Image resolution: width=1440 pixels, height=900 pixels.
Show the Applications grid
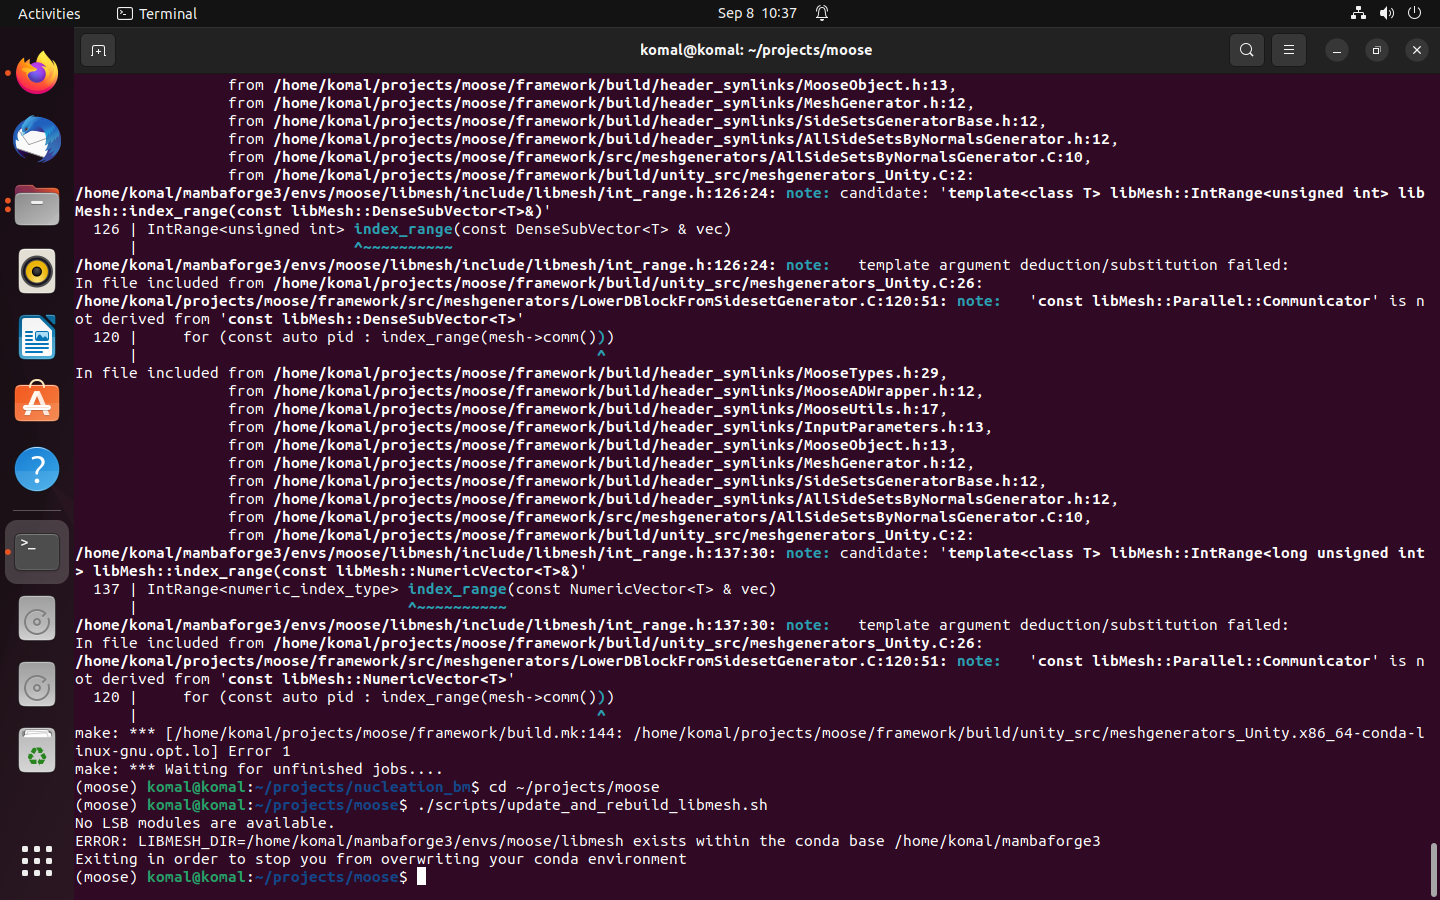click(x=36, y=860)
